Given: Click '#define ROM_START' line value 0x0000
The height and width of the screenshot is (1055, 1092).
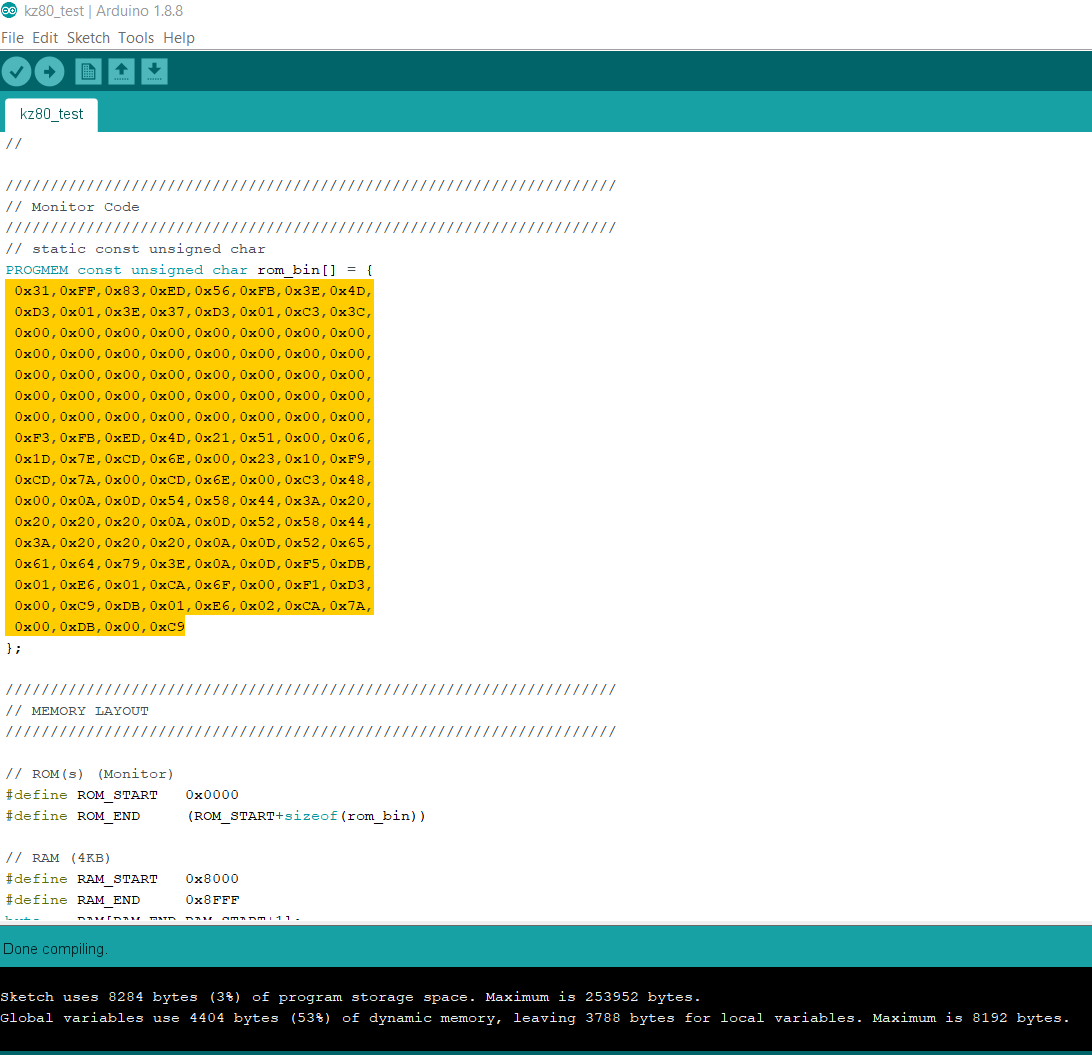Looking at the screenshot, I should 212,795.
